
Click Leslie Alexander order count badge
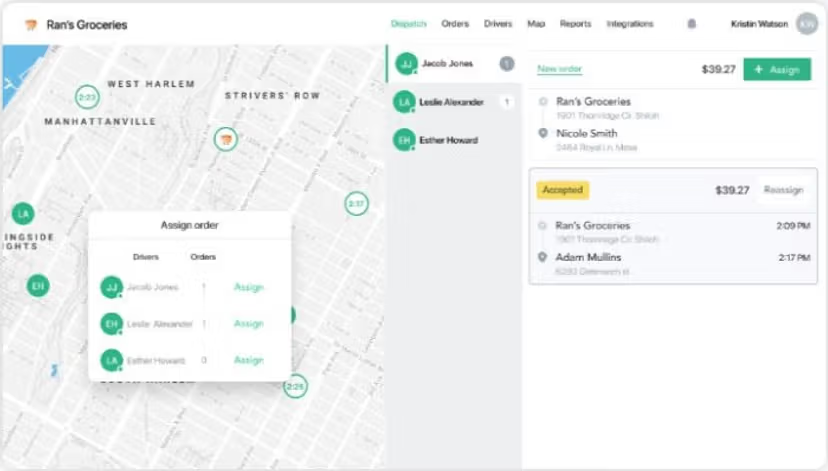(506, 102)
